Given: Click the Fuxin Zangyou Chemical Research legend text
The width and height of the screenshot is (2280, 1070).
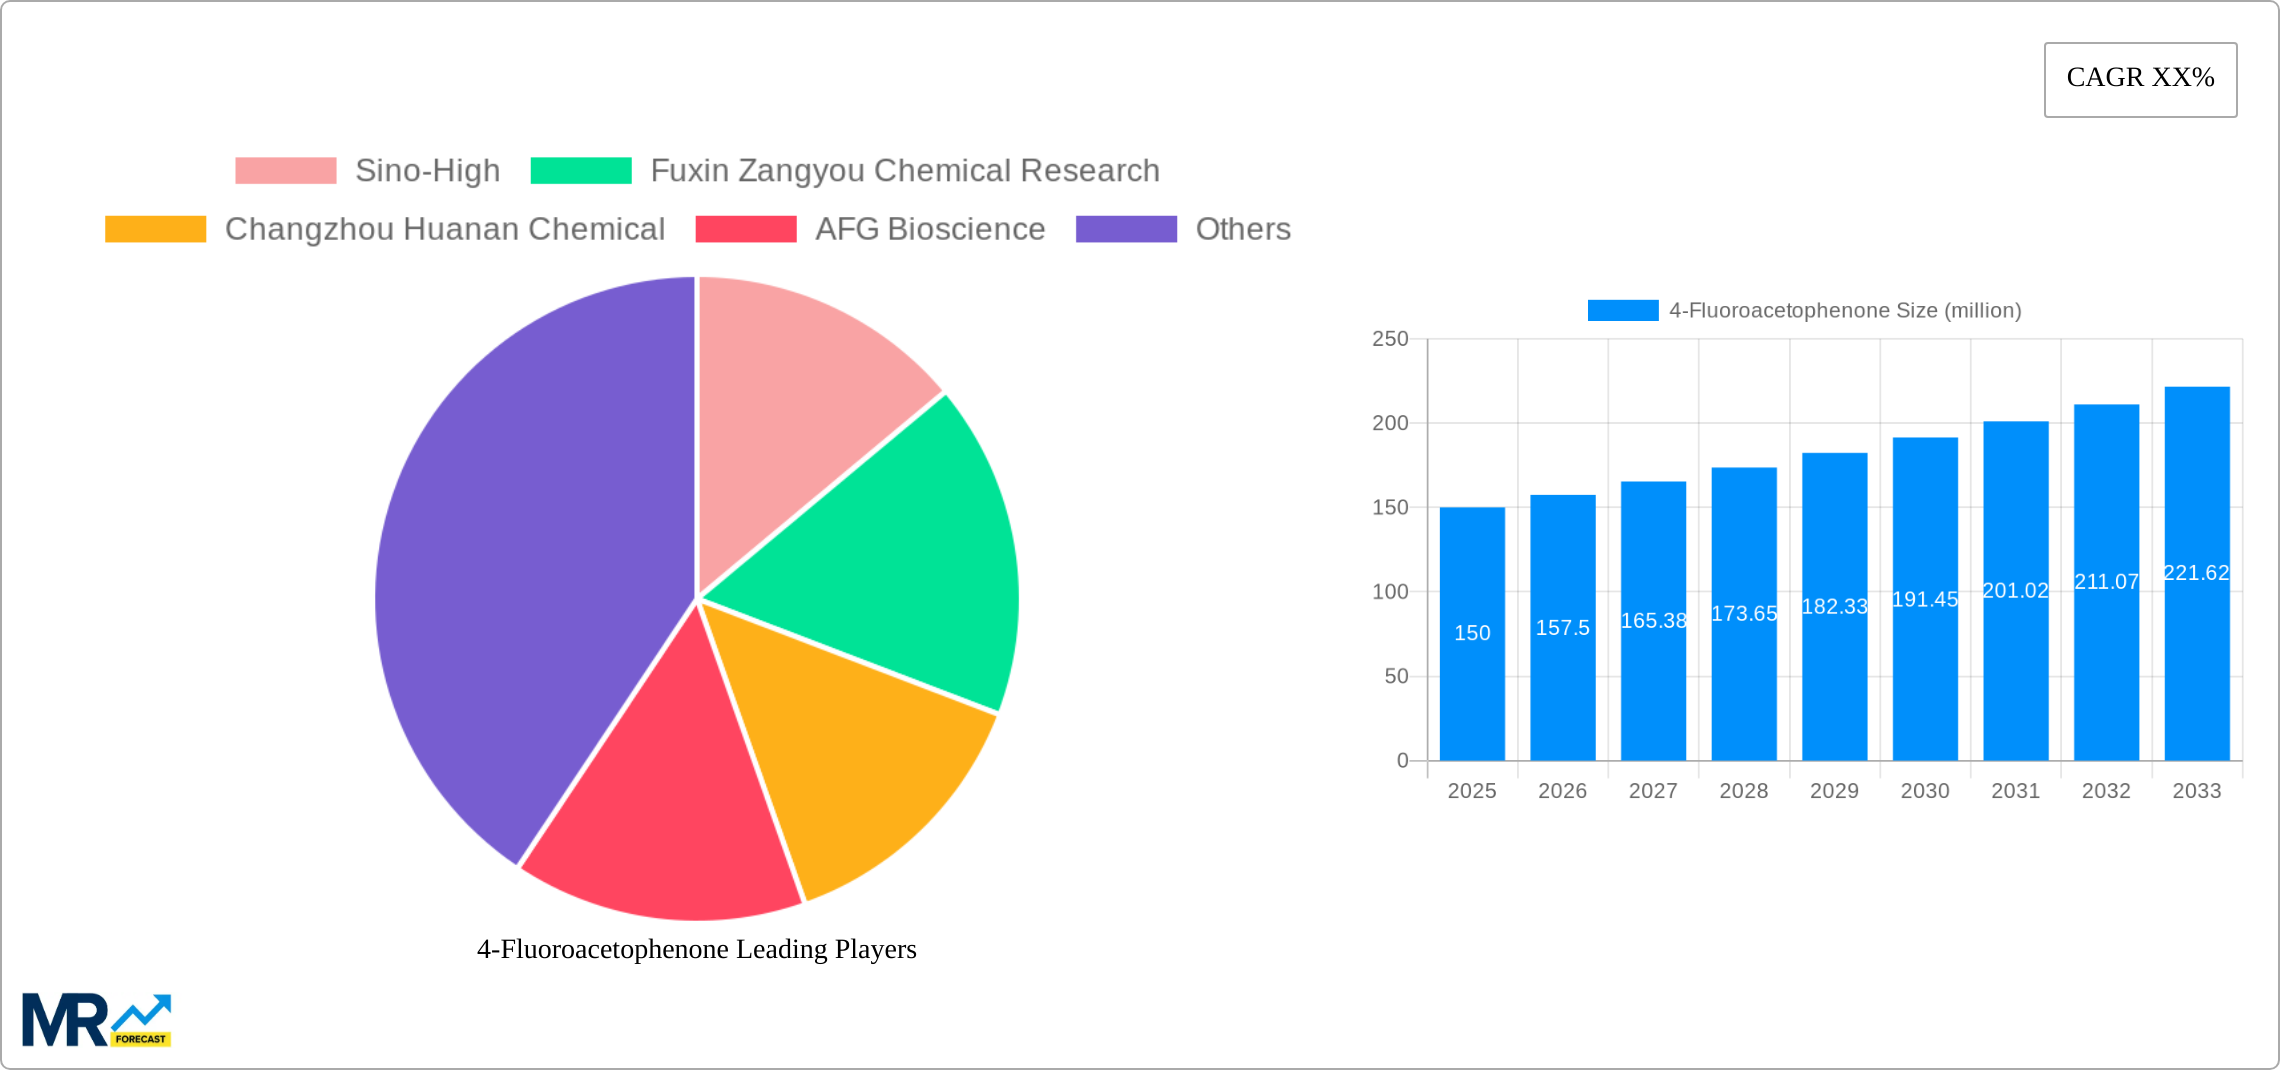Looking at the screenshot, I should pos(904,170).
